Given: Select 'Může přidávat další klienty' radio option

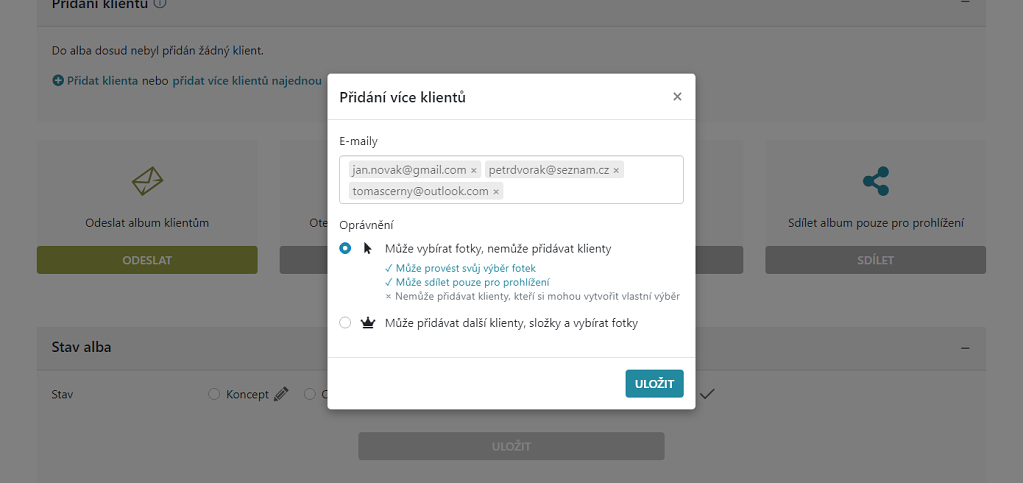Looking at the screenshot, I should pos(345,322).
